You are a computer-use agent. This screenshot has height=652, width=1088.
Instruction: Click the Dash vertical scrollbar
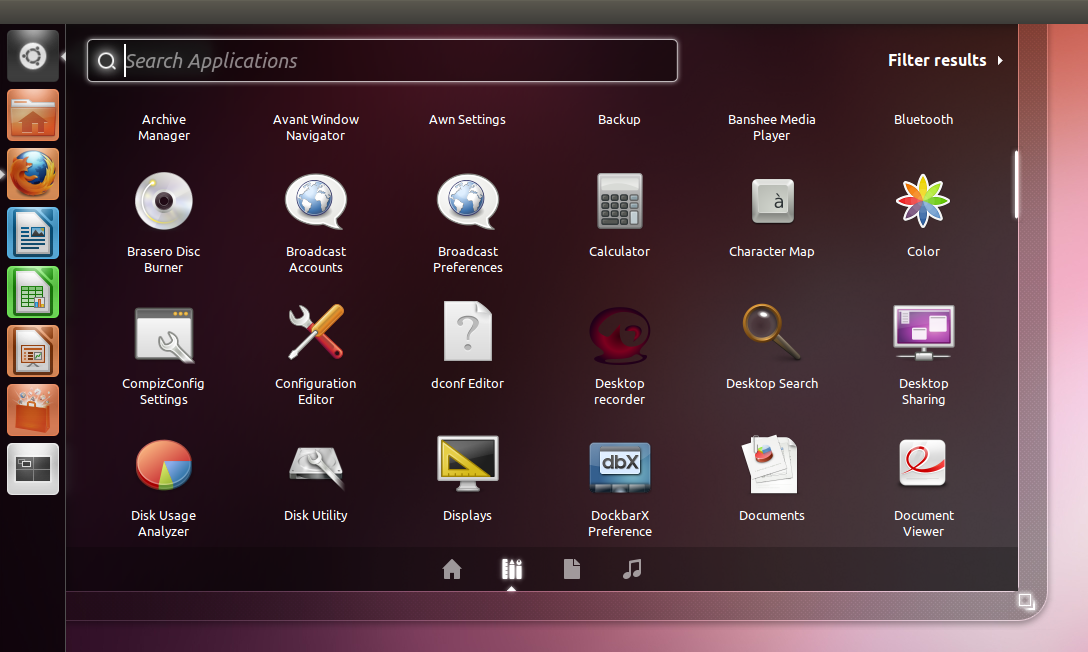click(1017, 185)
